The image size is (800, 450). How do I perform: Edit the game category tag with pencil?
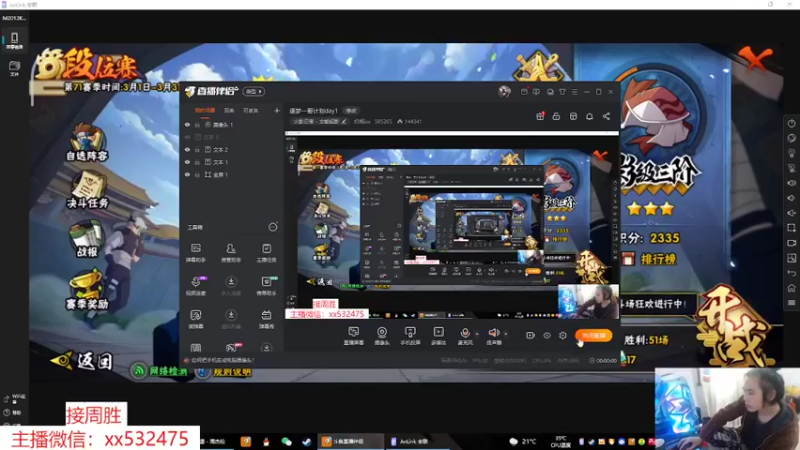coord(344,121)
